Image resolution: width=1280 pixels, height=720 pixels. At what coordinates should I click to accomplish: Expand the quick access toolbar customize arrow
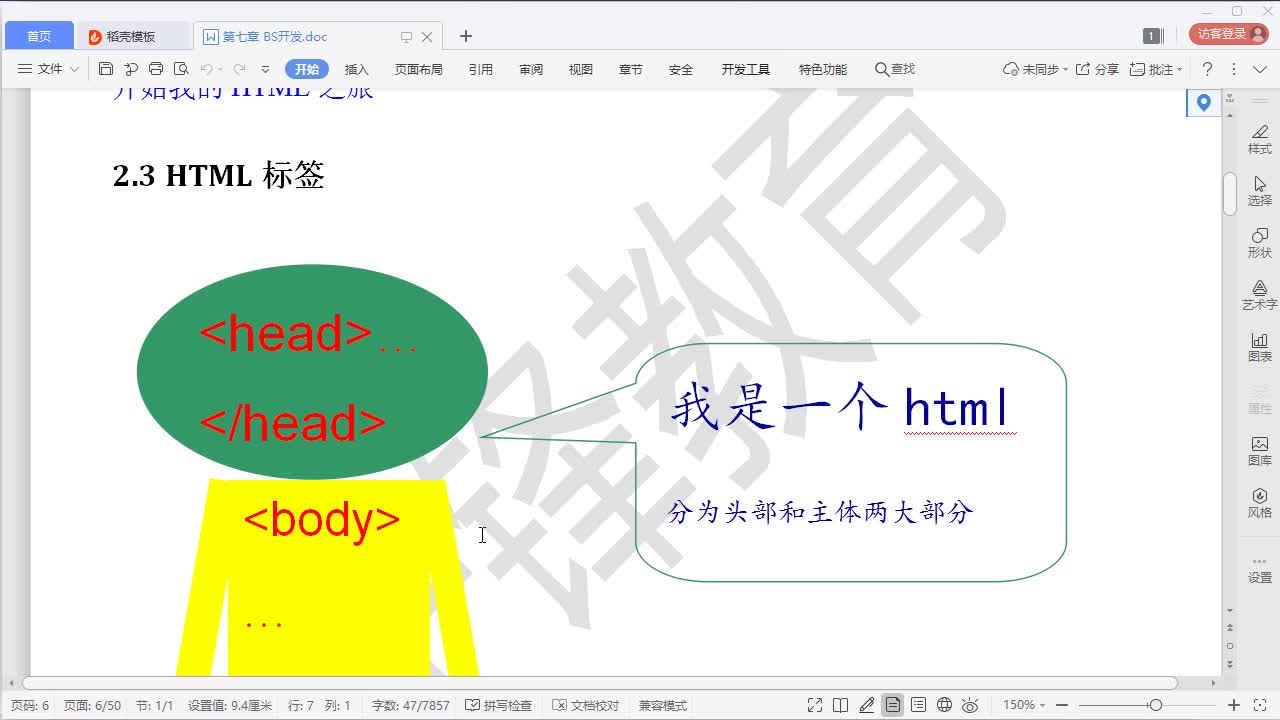point(265,69)
